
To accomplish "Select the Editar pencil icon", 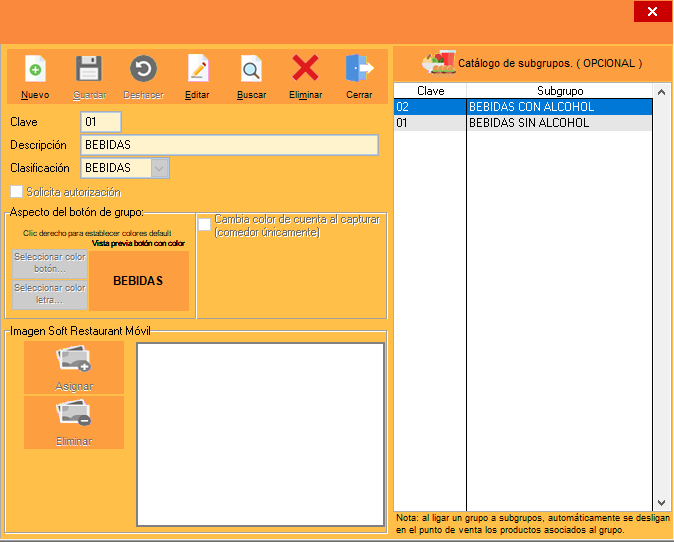I will pos(197,70).
